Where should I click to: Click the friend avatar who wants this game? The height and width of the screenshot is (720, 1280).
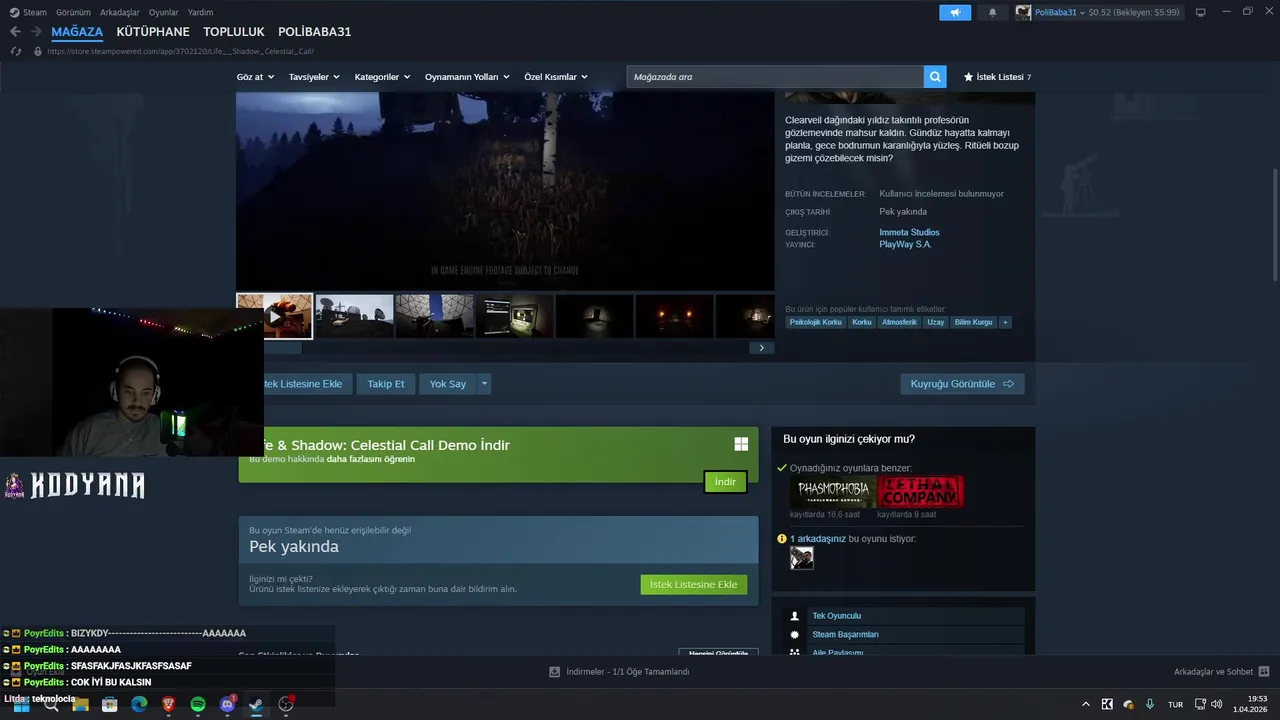tap(802, 558)
